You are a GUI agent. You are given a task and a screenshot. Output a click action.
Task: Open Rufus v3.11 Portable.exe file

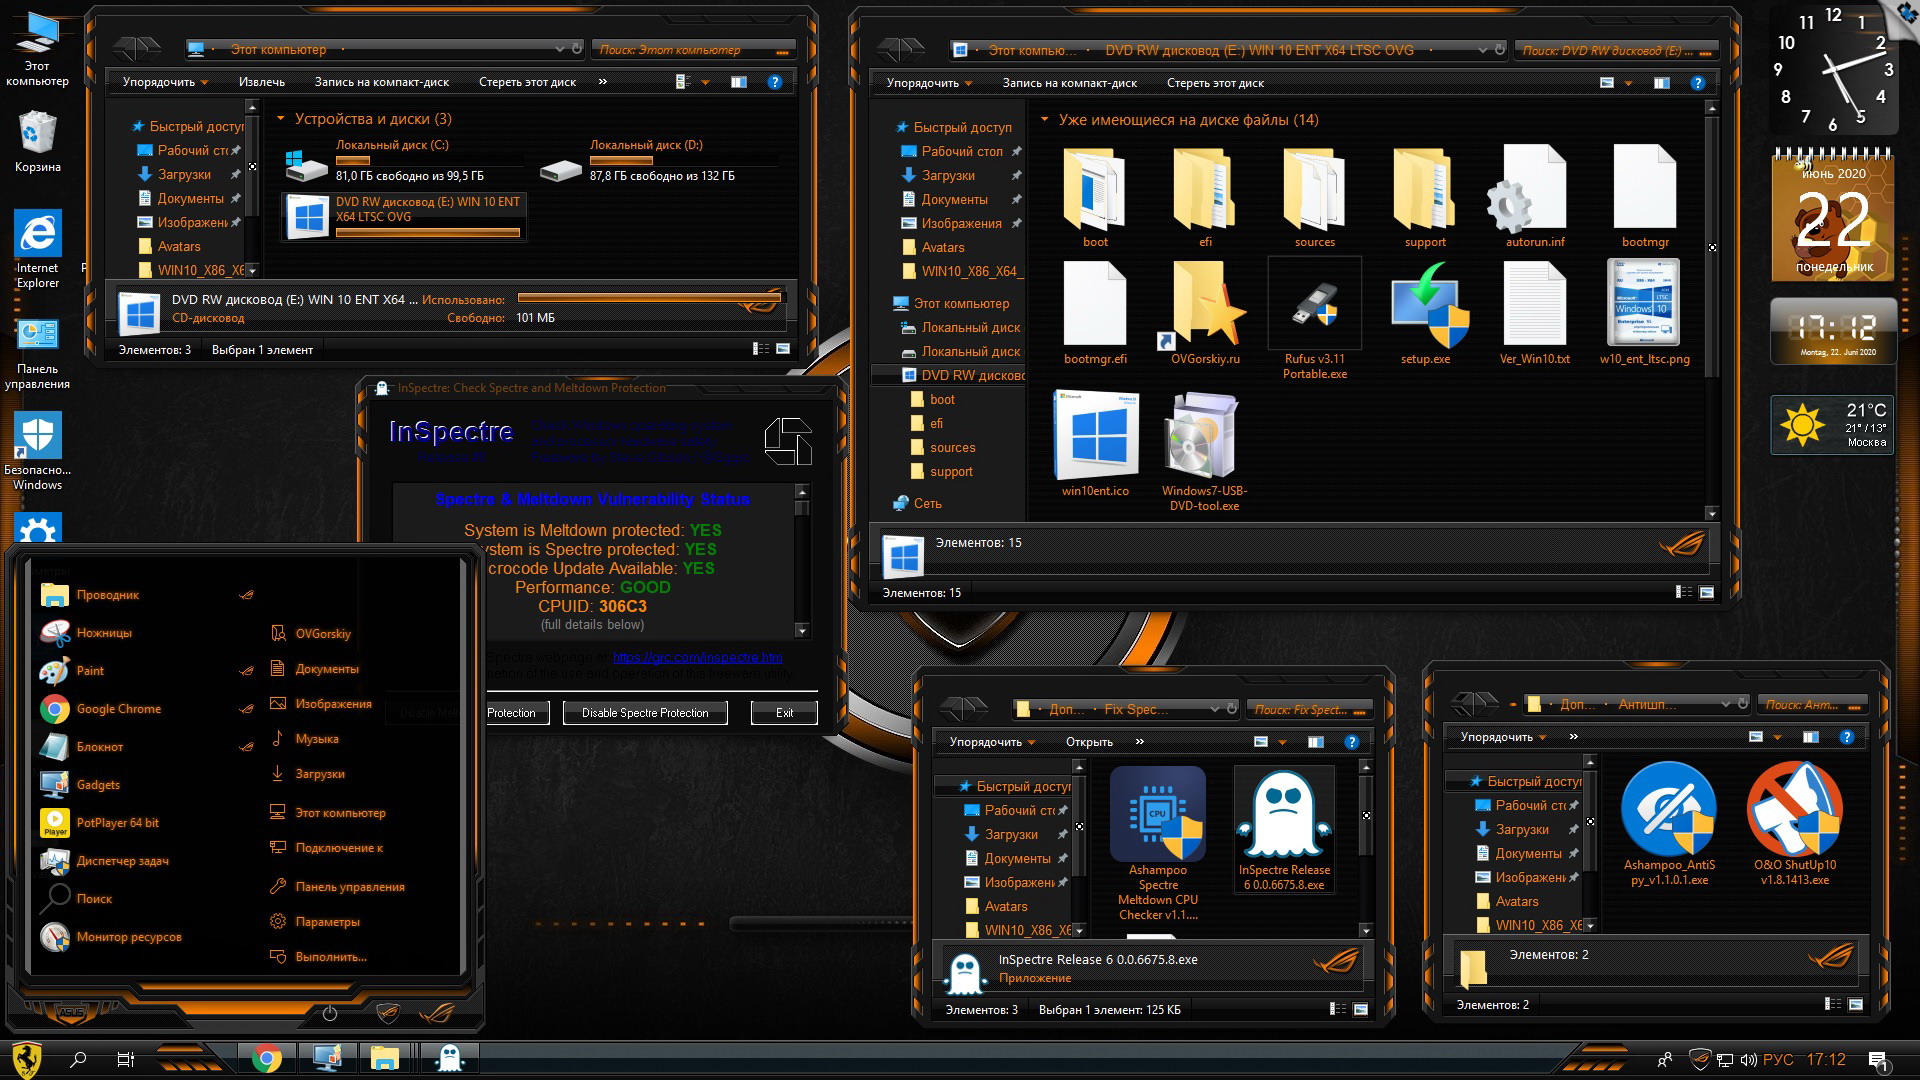coord(1314,320)
